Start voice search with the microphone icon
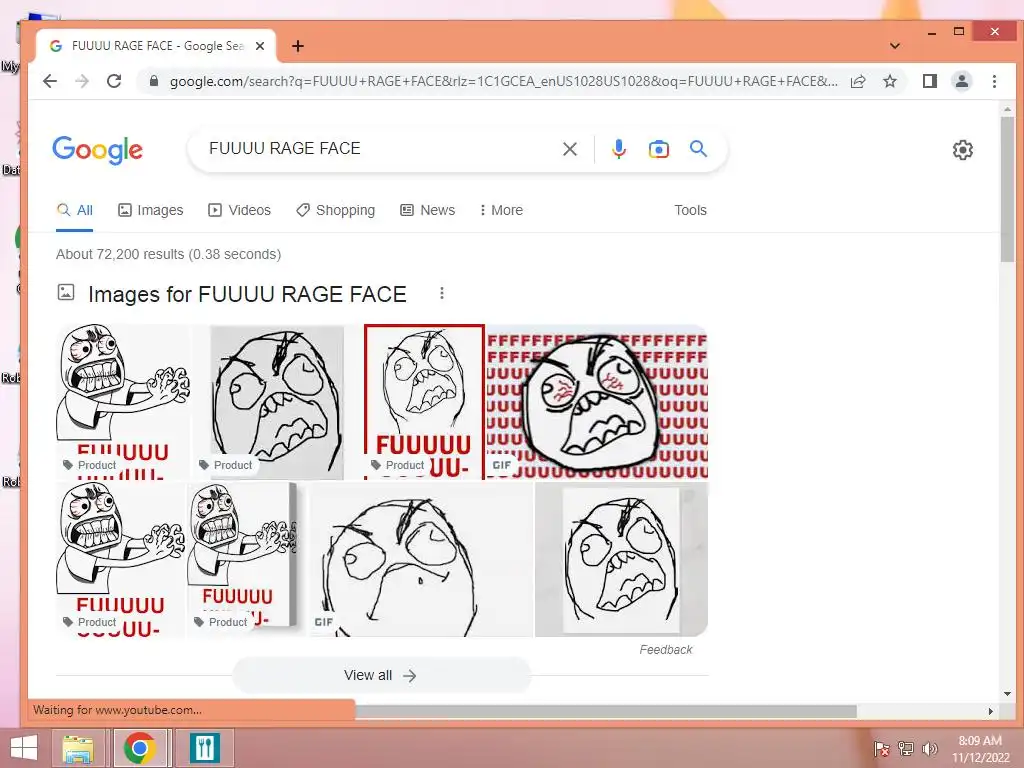The image size is (1024, 768). click(x=618, y=149)
